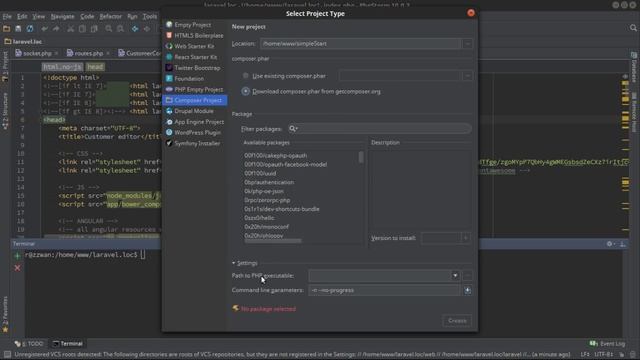This screenshot has width=640, height=360.
Task: Open Terminal tool window tab
Action: [x=68, y=344]
